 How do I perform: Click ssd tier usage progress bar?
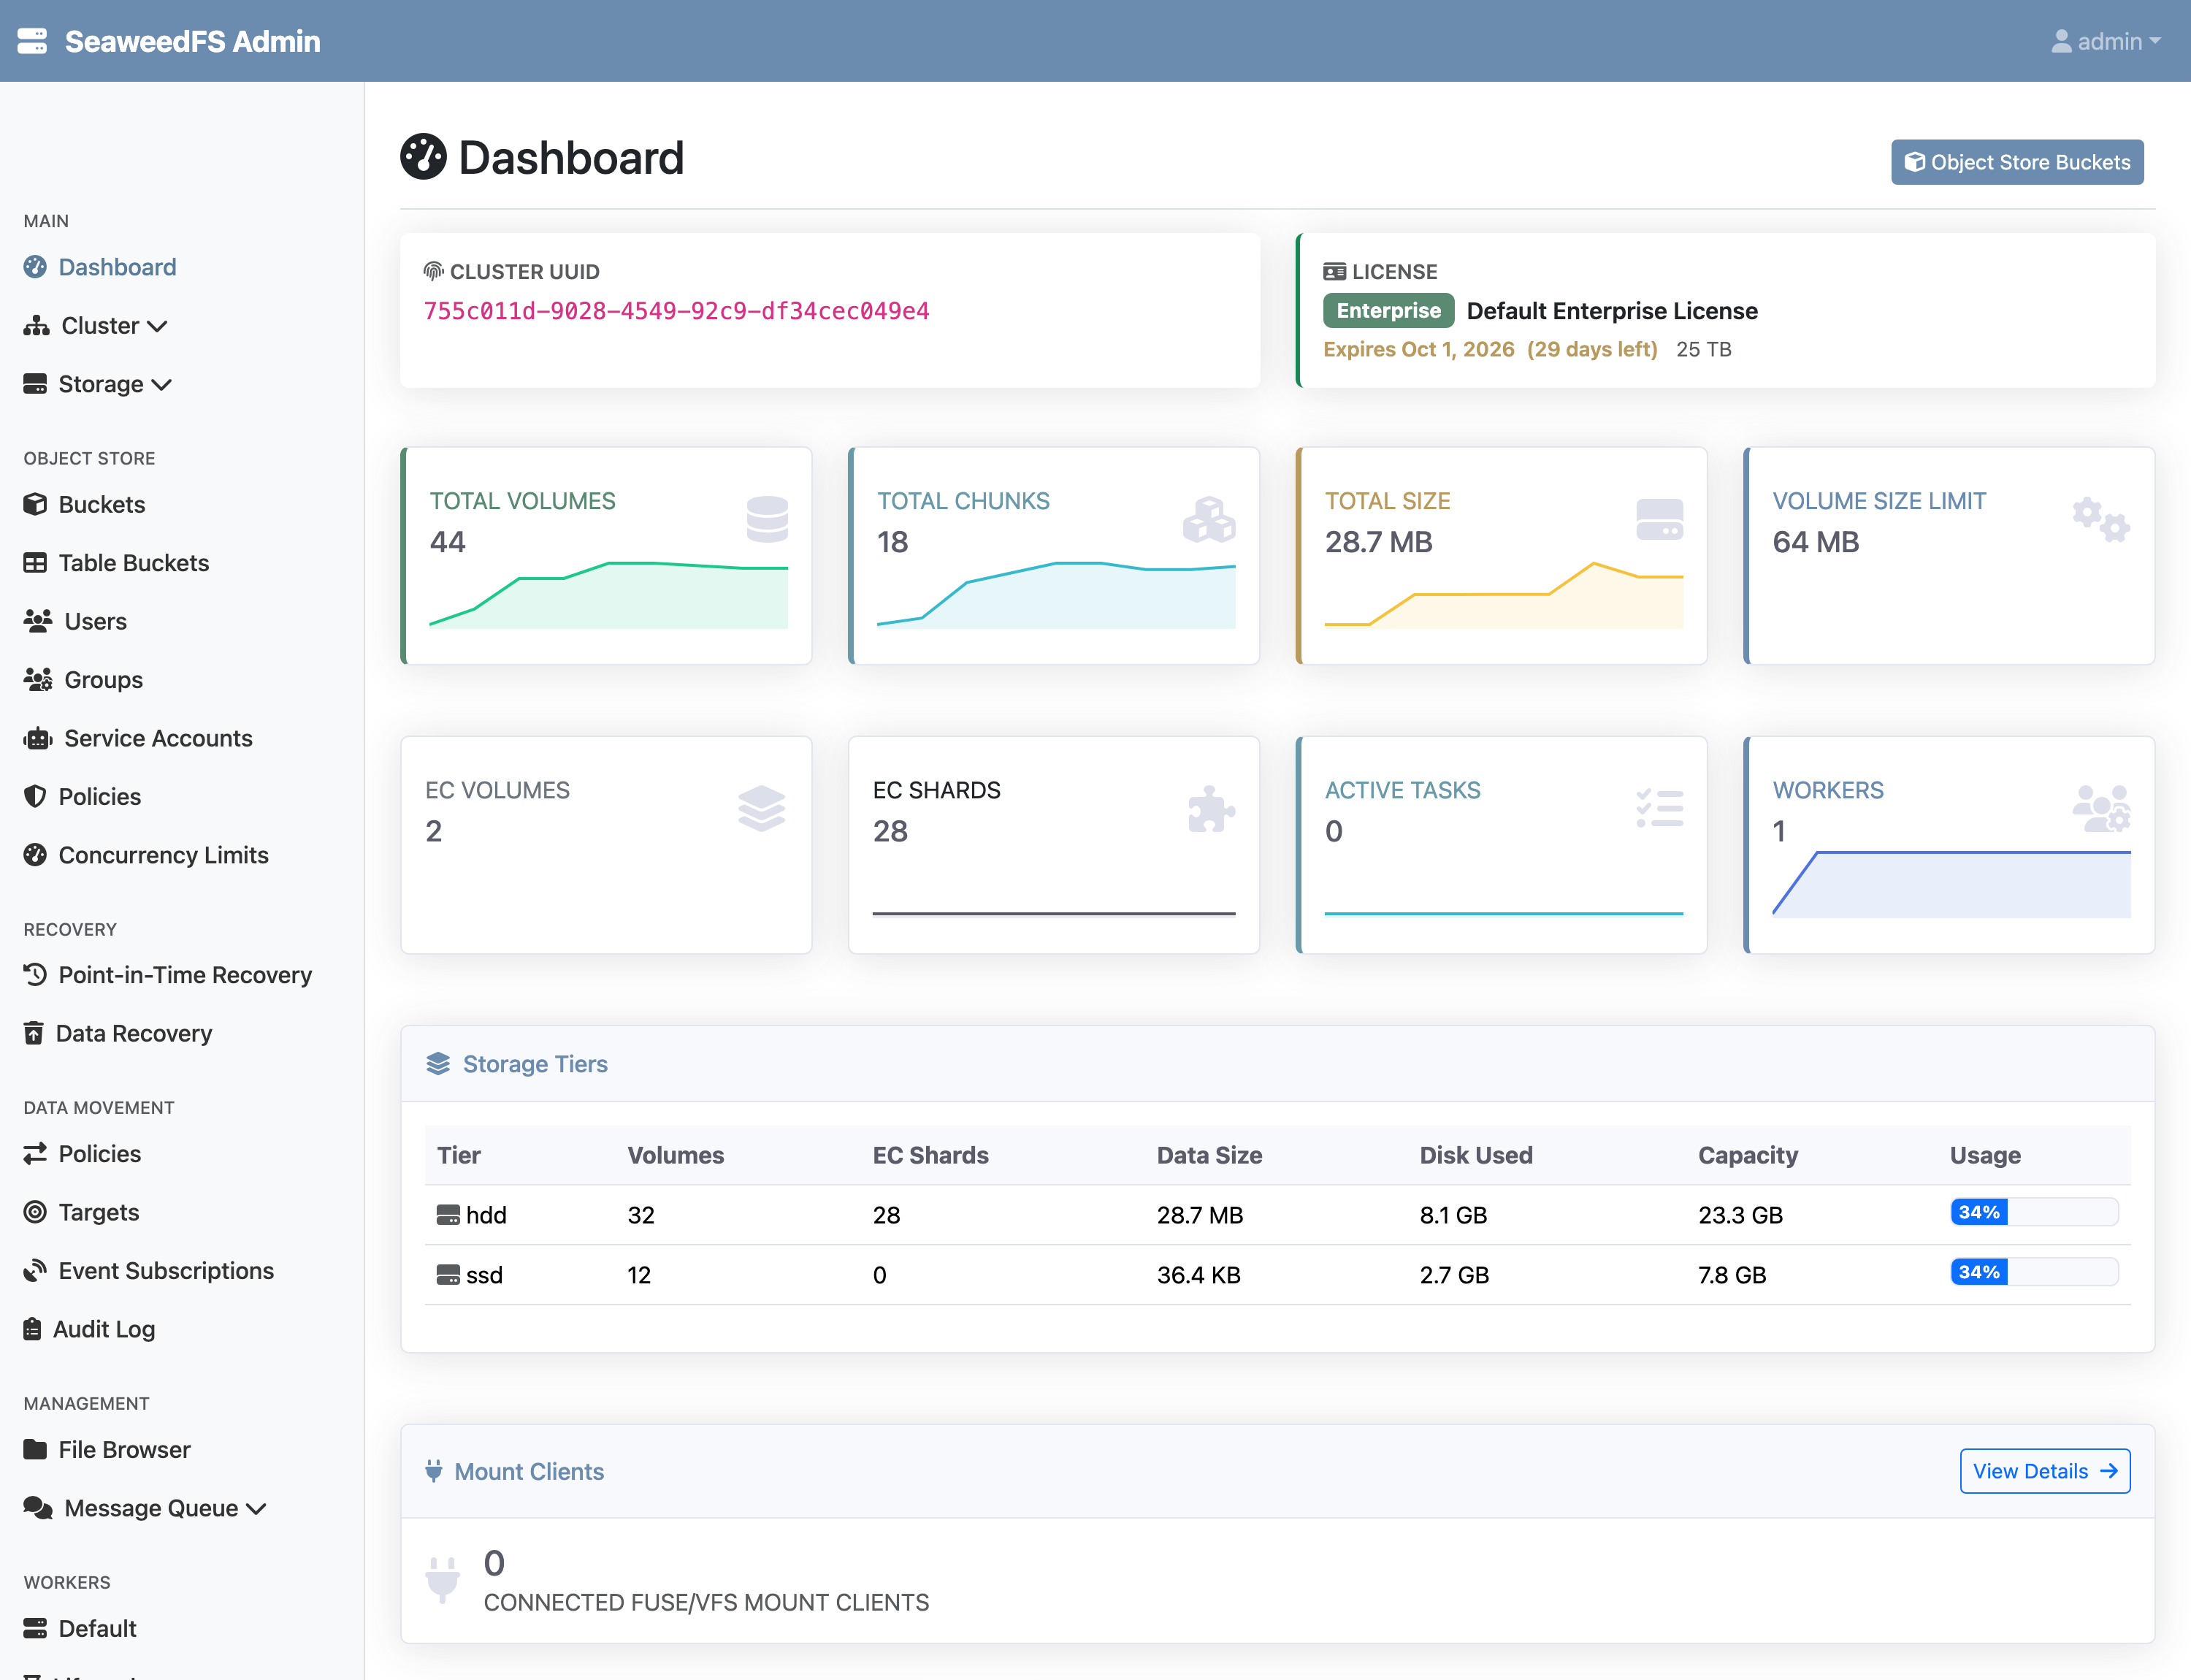point(2034,1272)
